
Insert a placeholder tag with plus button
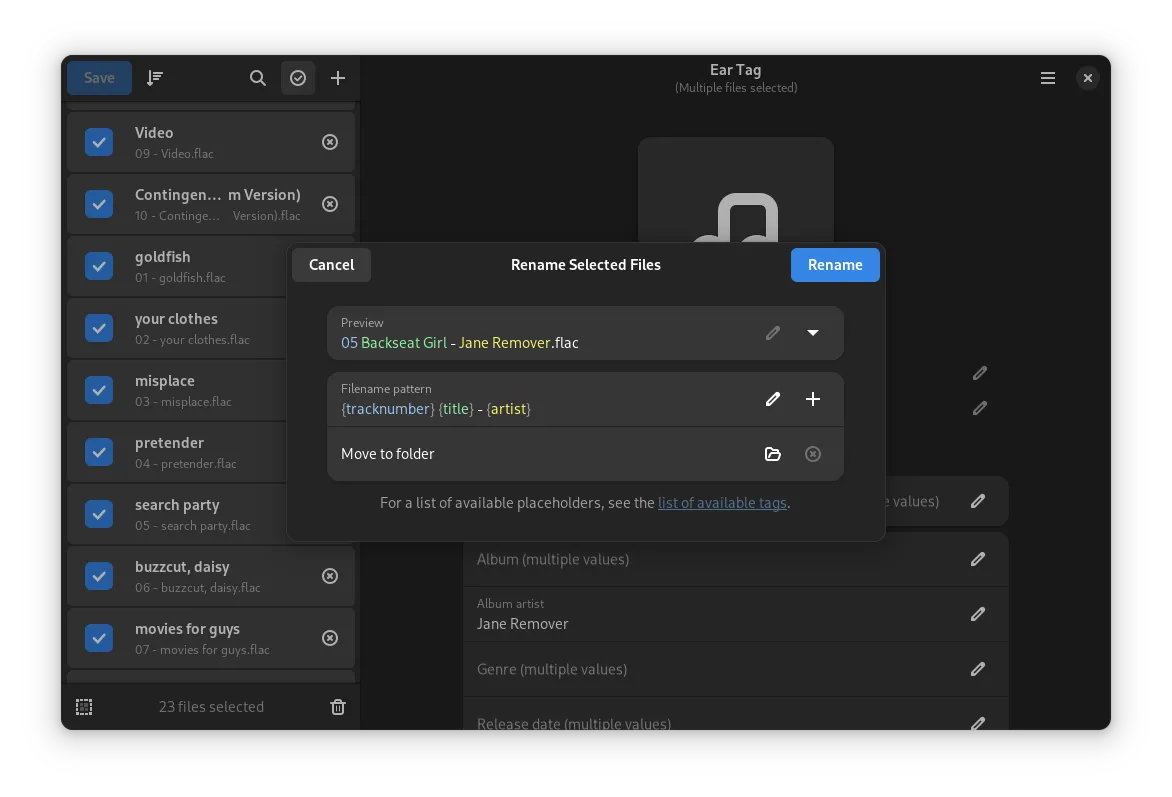click(813, 399)
